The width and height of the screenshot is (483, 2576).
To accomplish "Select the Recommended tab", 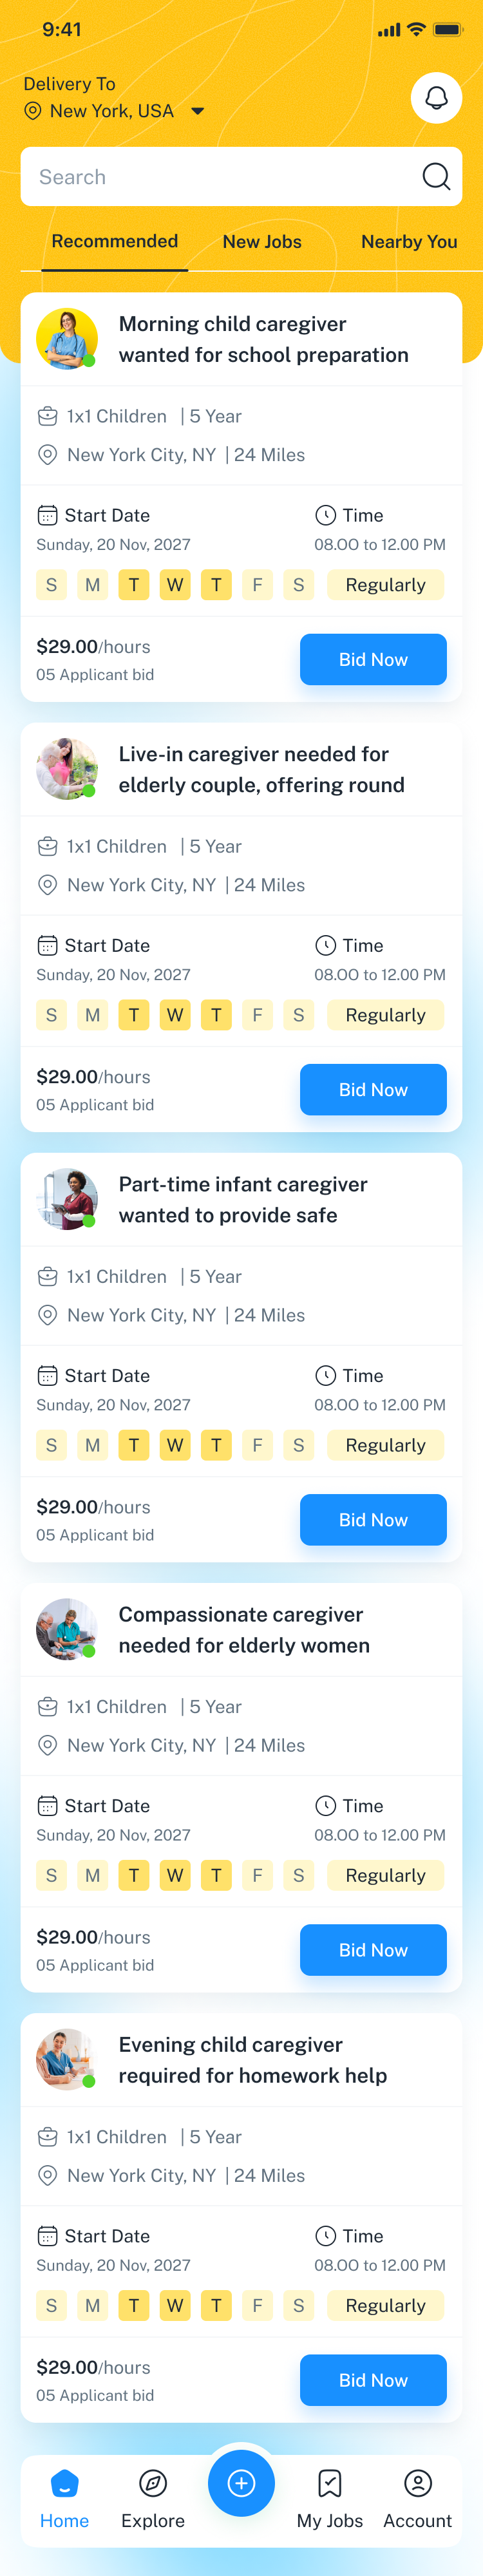I will click(115, 242).
